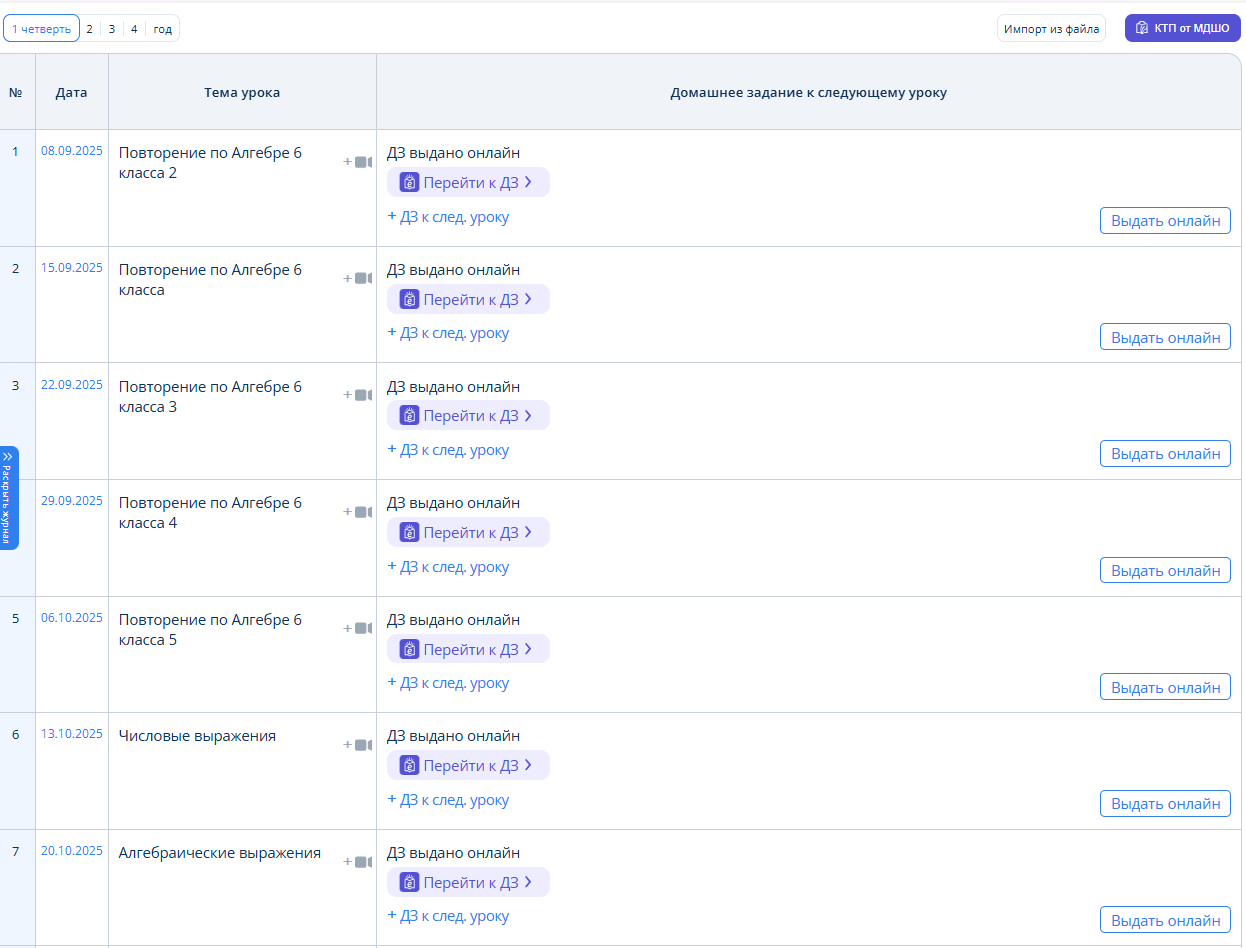Select the год tab
Image resolution: width=1246 pixels, height=948 pixels.
(162, 29)
